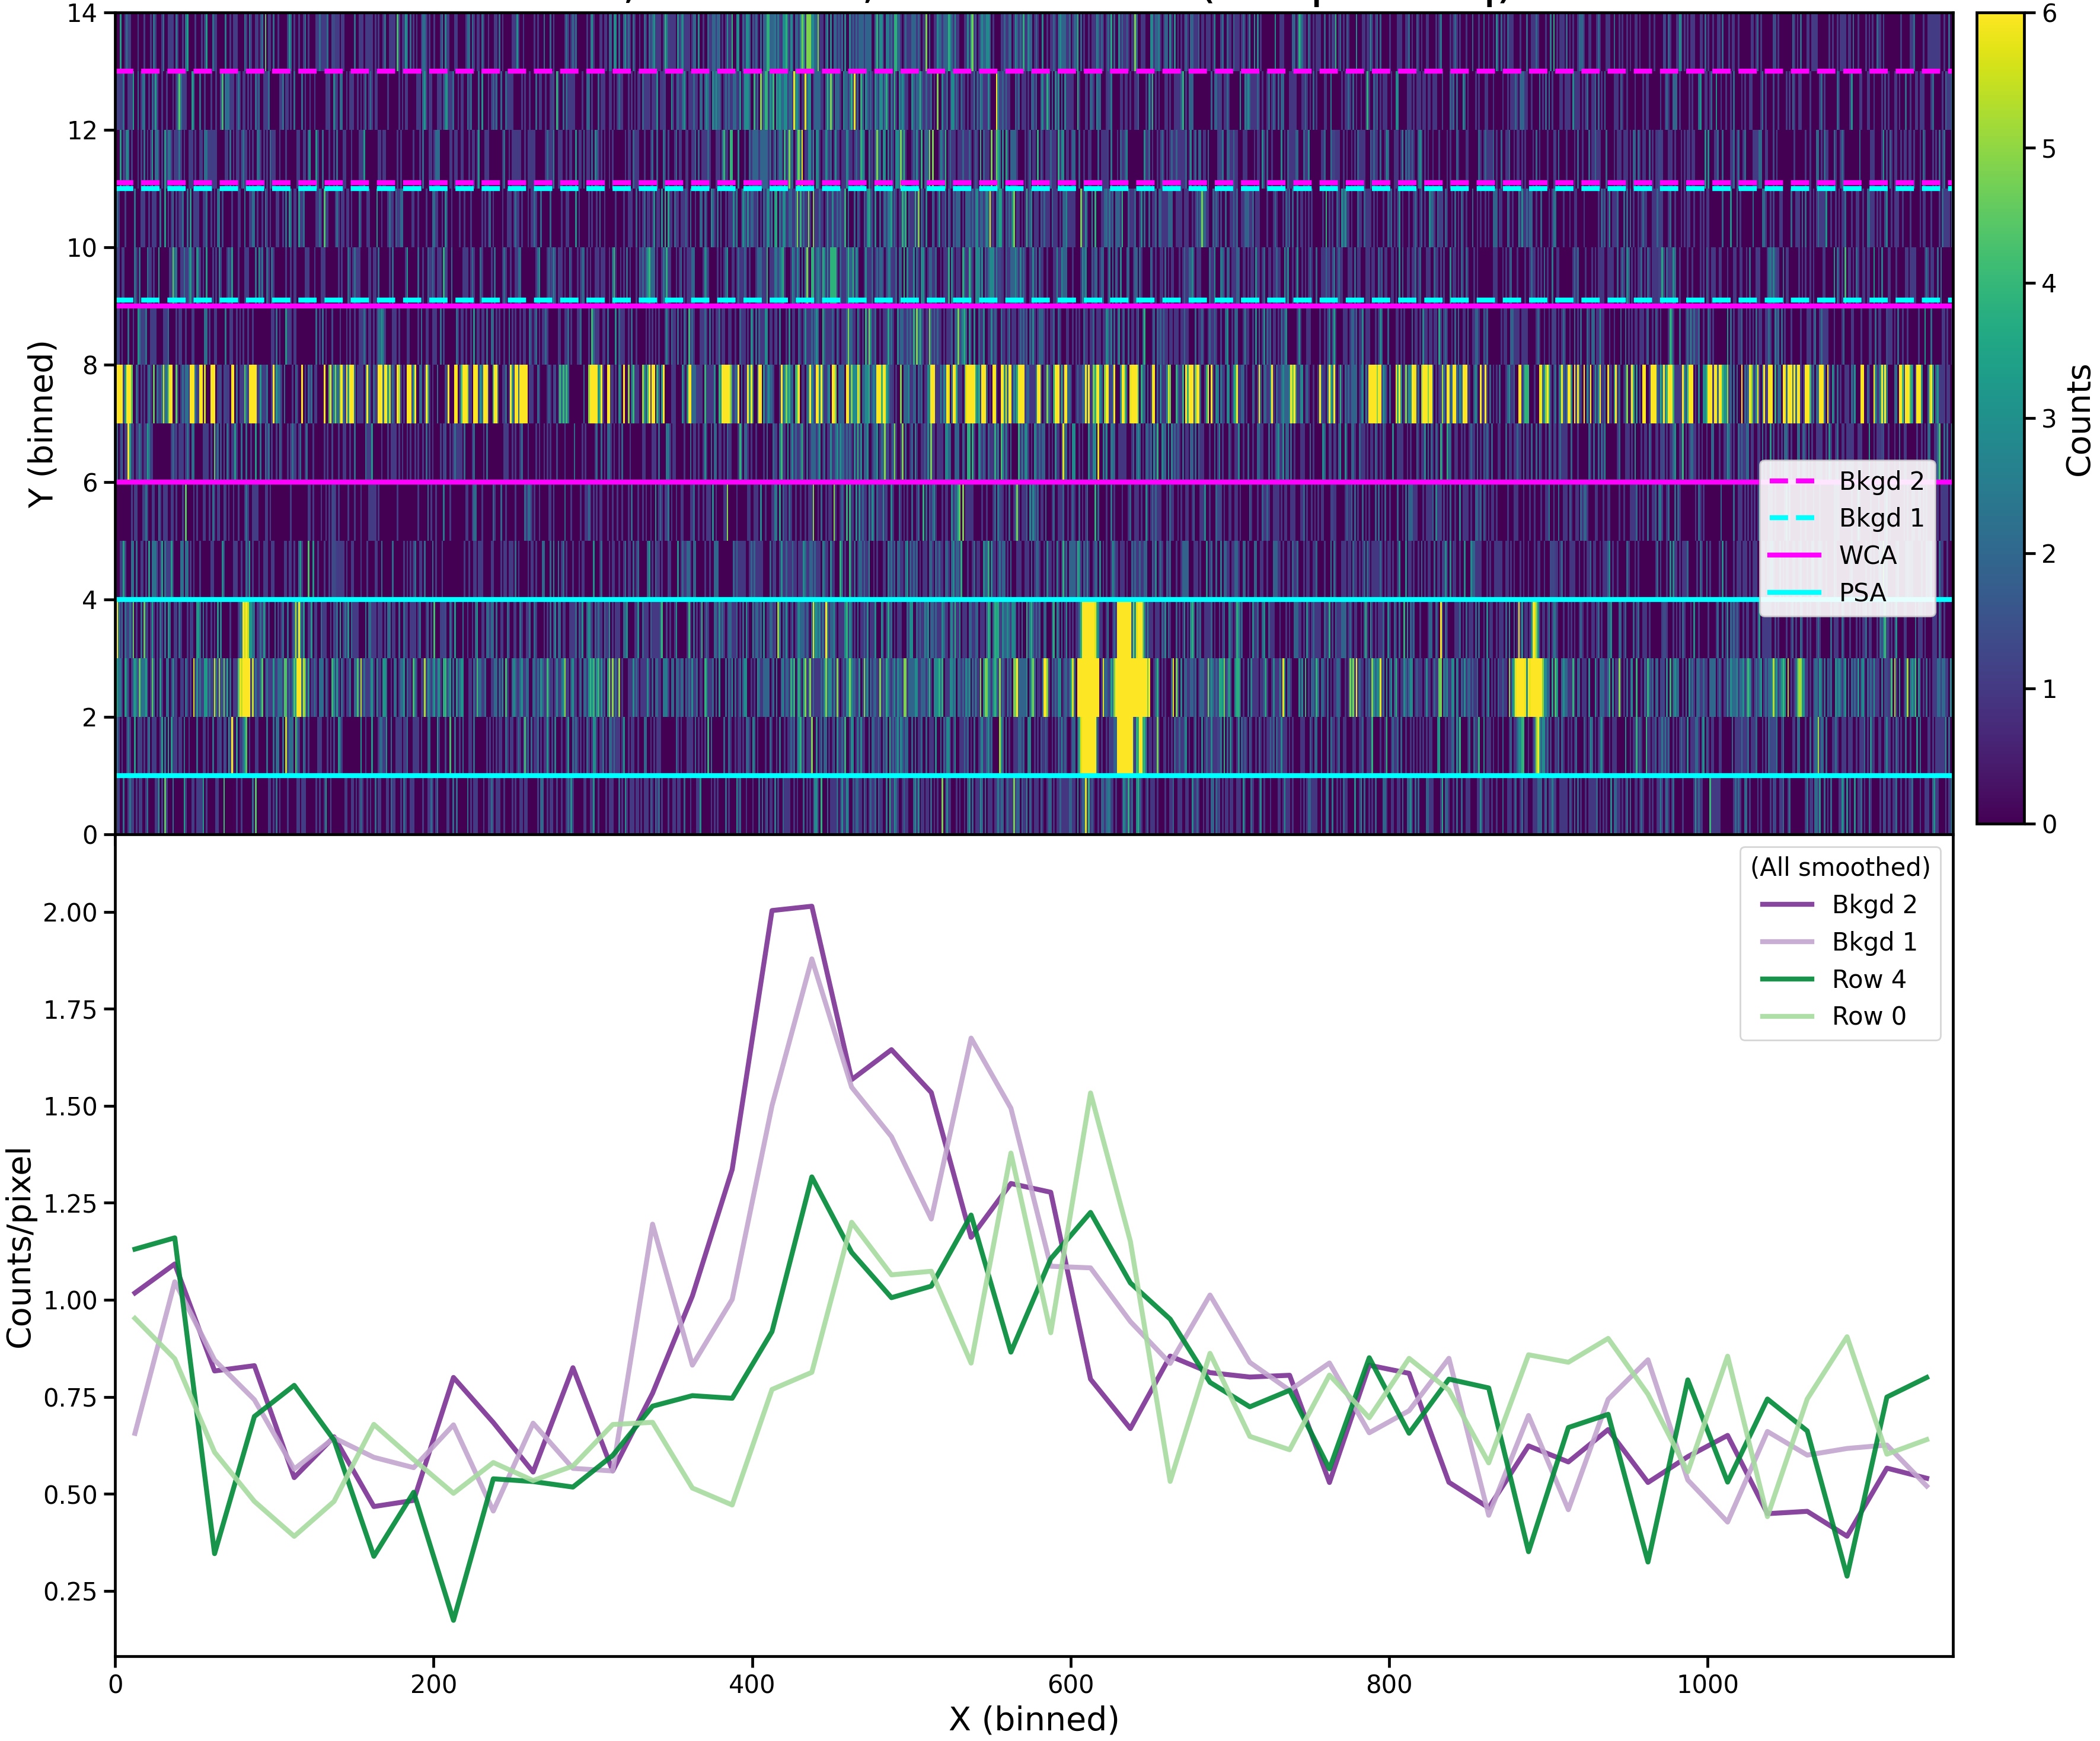Select the 'Bkgd 2' label in heatmap legend
Image resolution: width=2100 pixels, height=1741 pixels.
[x=1881, y=481]
